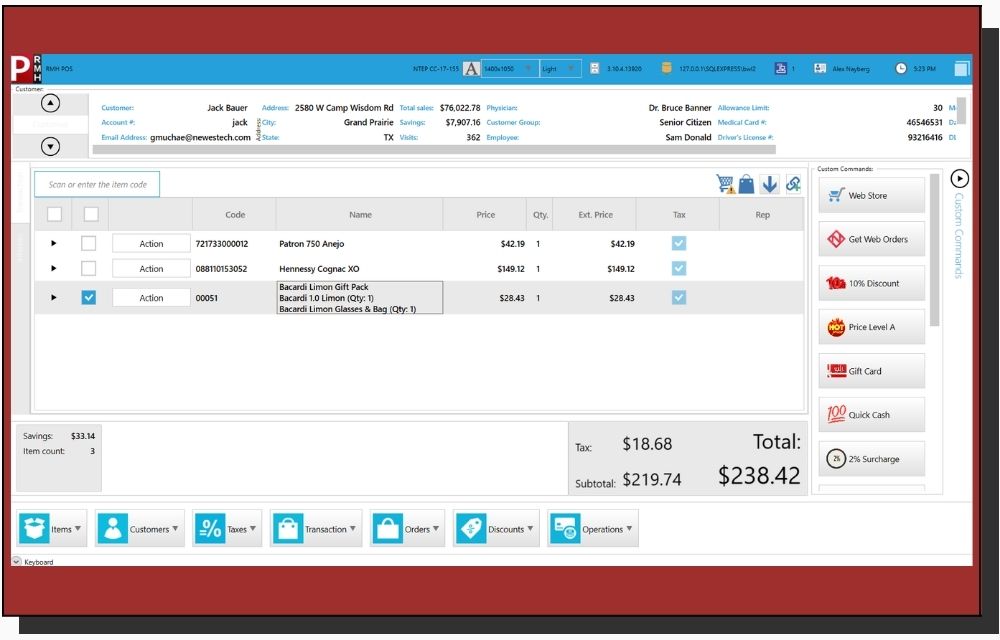Check the Hennessy Cognac XO row checkbox
Screen dimensions: 1000x640
[89, 268]
